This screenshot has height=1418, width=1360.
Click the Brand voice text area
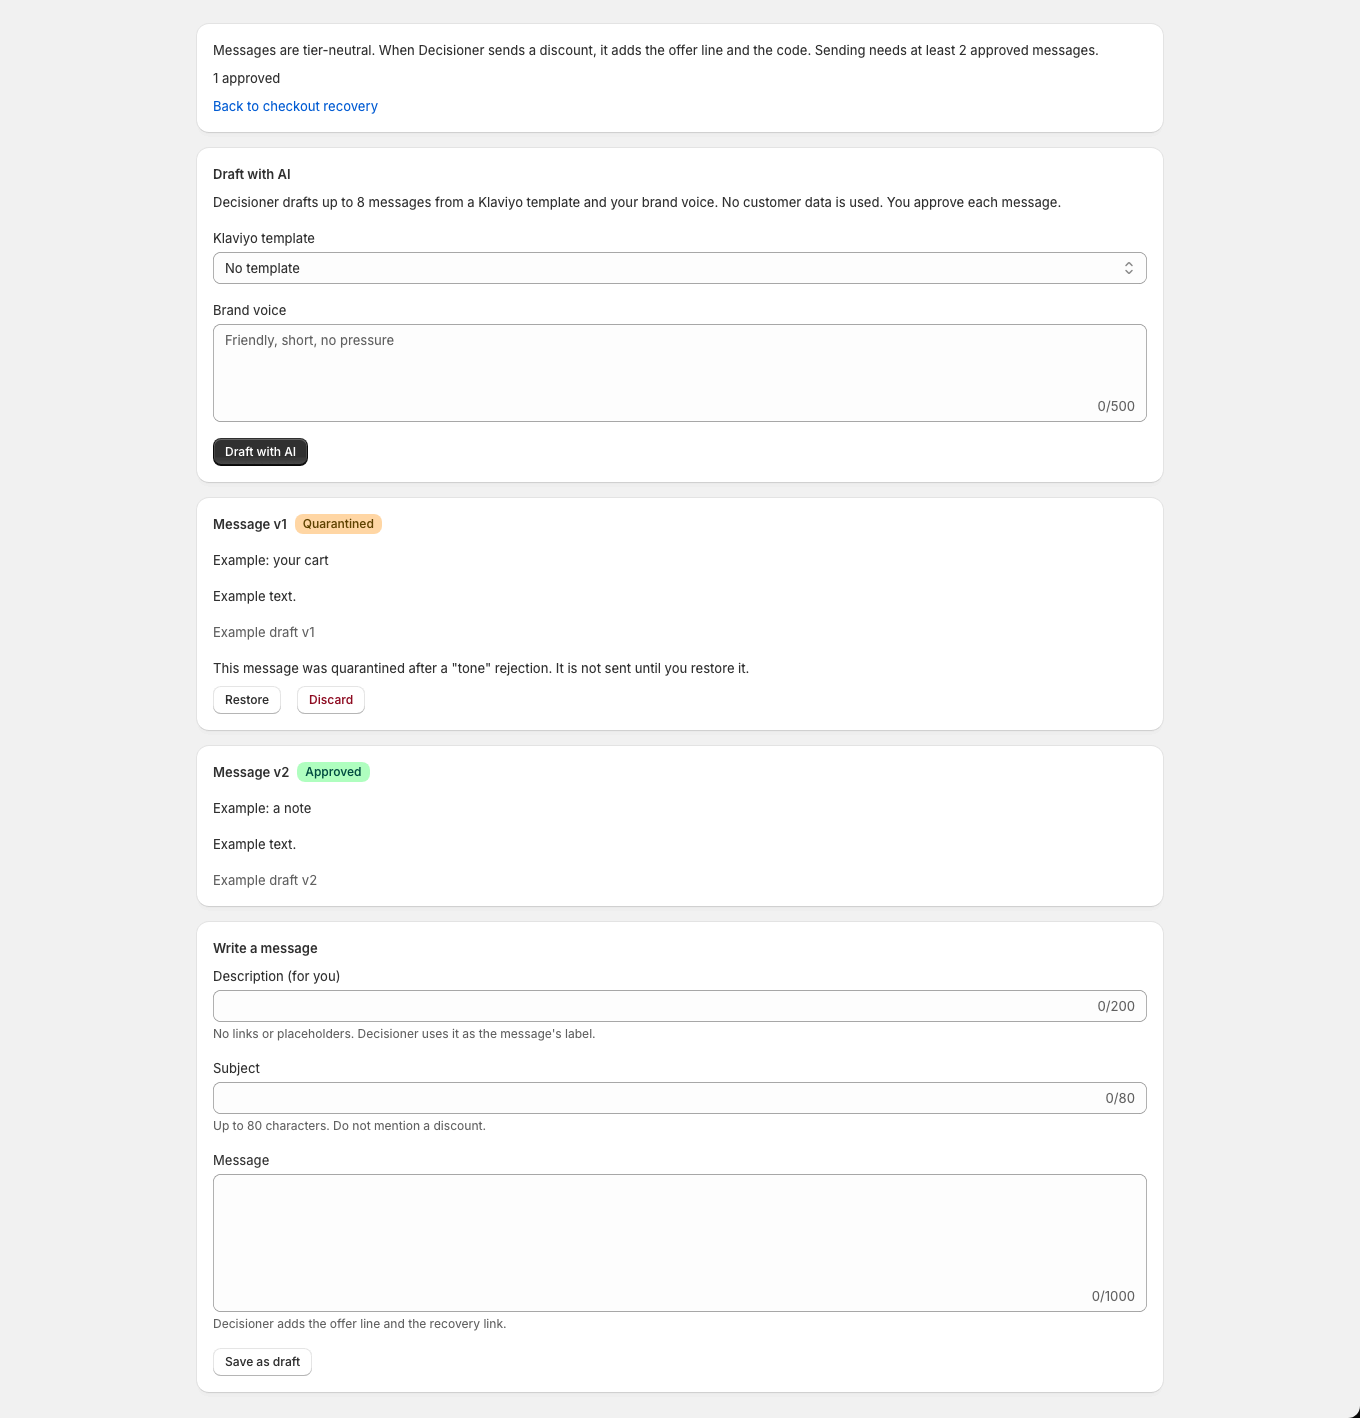point(679,373)
